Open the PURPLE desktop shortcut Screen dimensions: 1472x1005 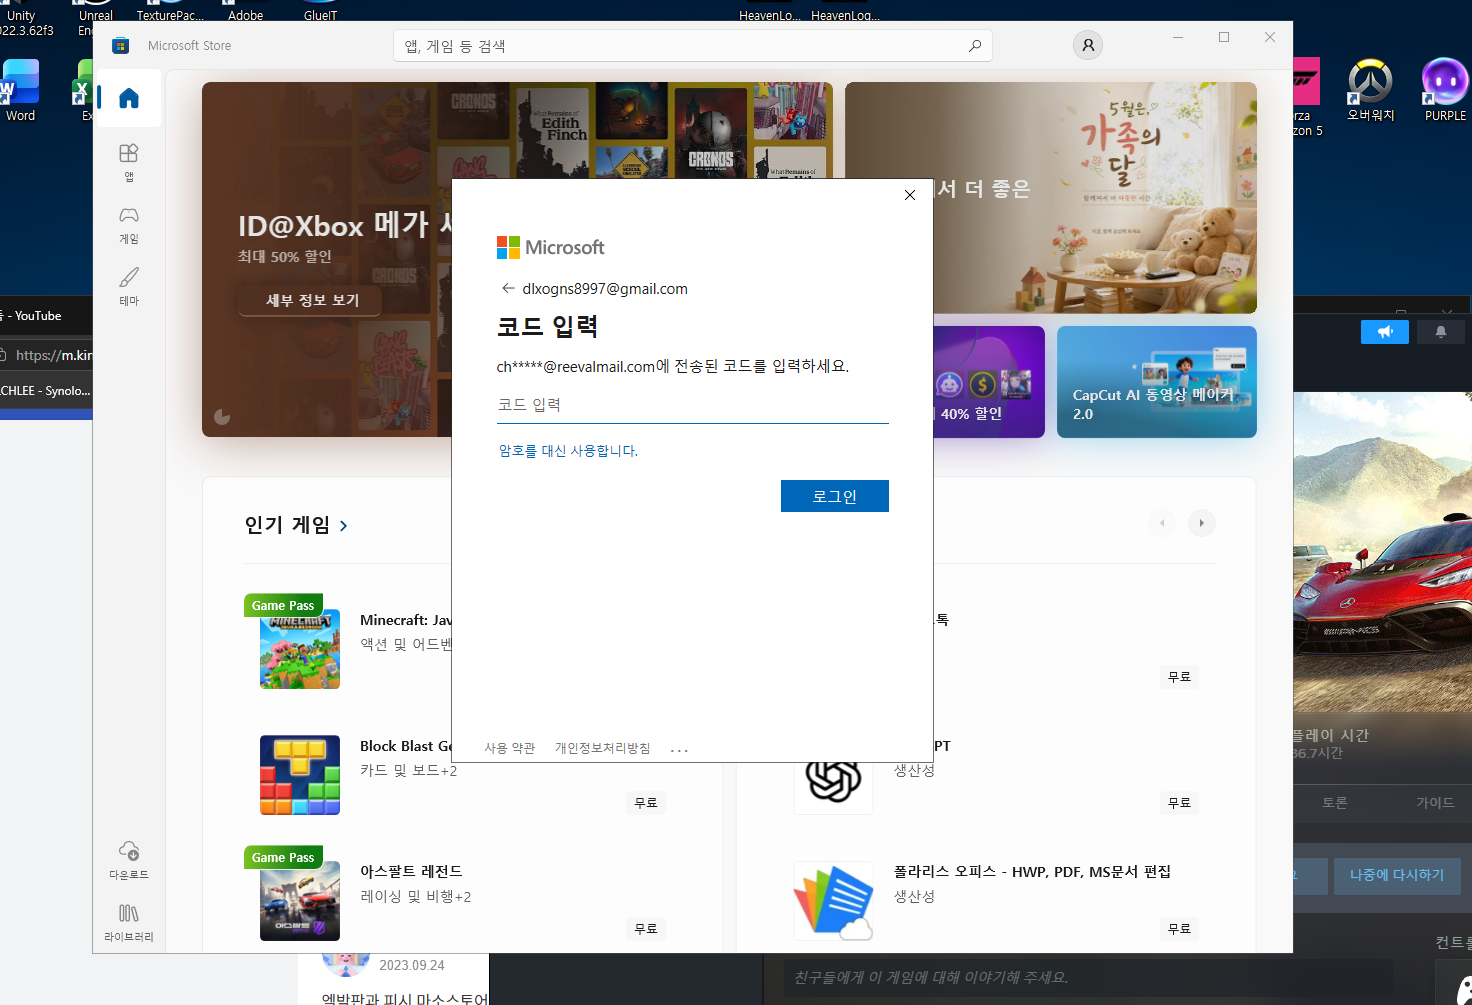(x=1445, y=90)
